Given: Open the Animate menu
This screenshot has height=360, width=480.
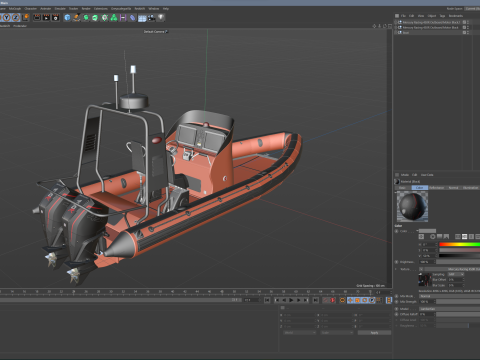Looking at the screenshot, I should coord(46,9).
